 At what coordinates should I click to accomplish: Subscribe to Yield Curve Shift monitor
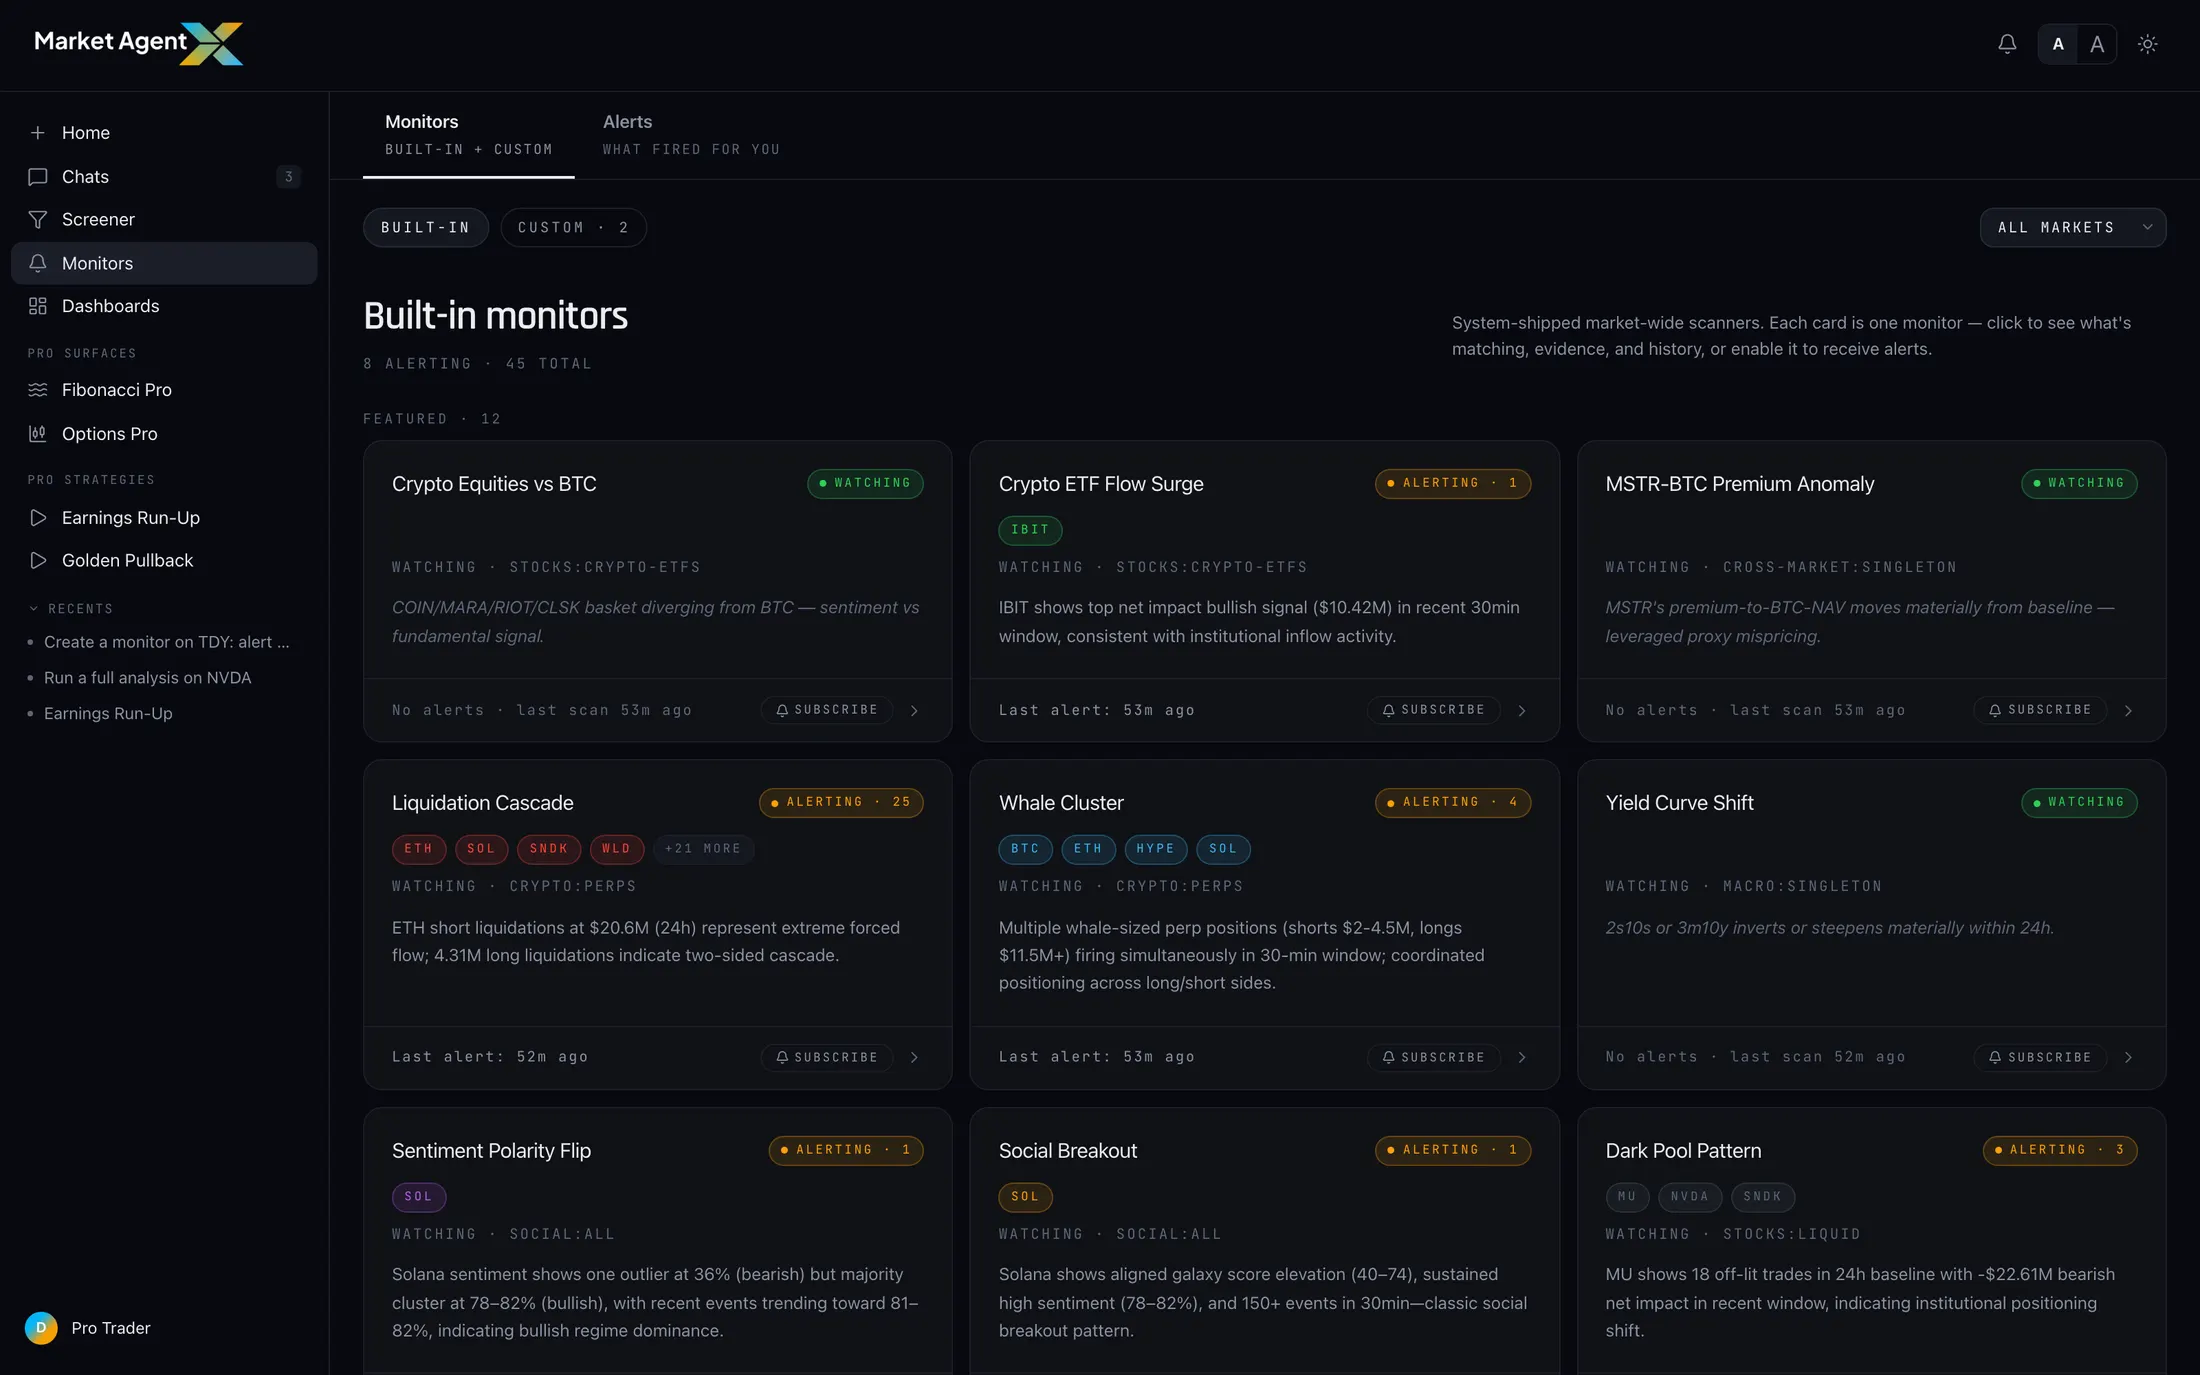click(2040, 1057)
